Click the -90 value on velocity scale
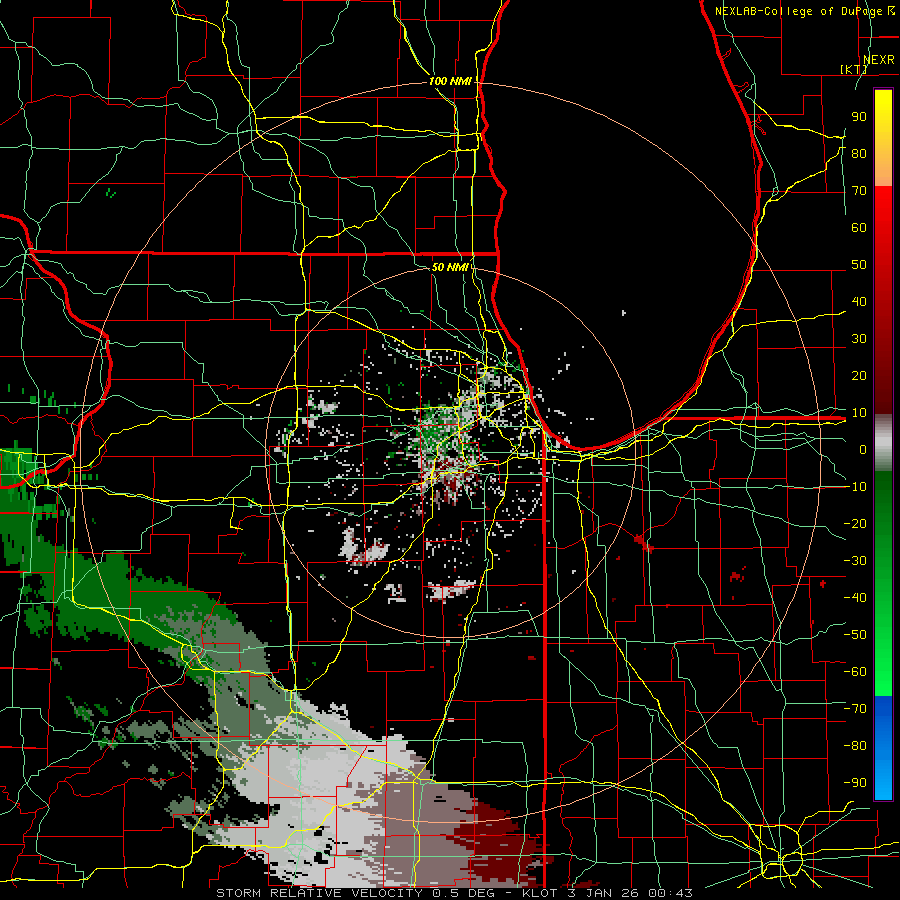900x900 pixels. (x=855, y=782)
